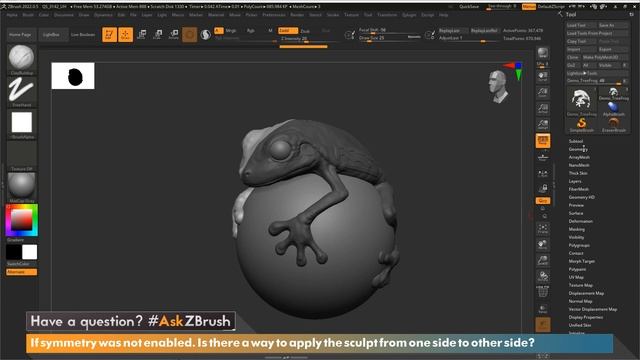Click the Move view icon in right shelf
640x360 pixels.
coord(542,244)
